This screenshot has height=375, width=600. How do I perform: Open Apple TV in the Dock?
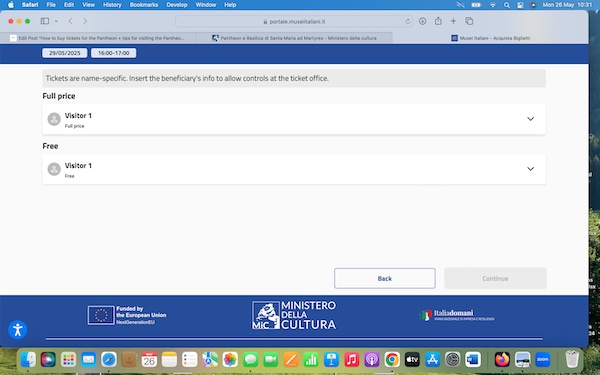click(x=412, y=360)
